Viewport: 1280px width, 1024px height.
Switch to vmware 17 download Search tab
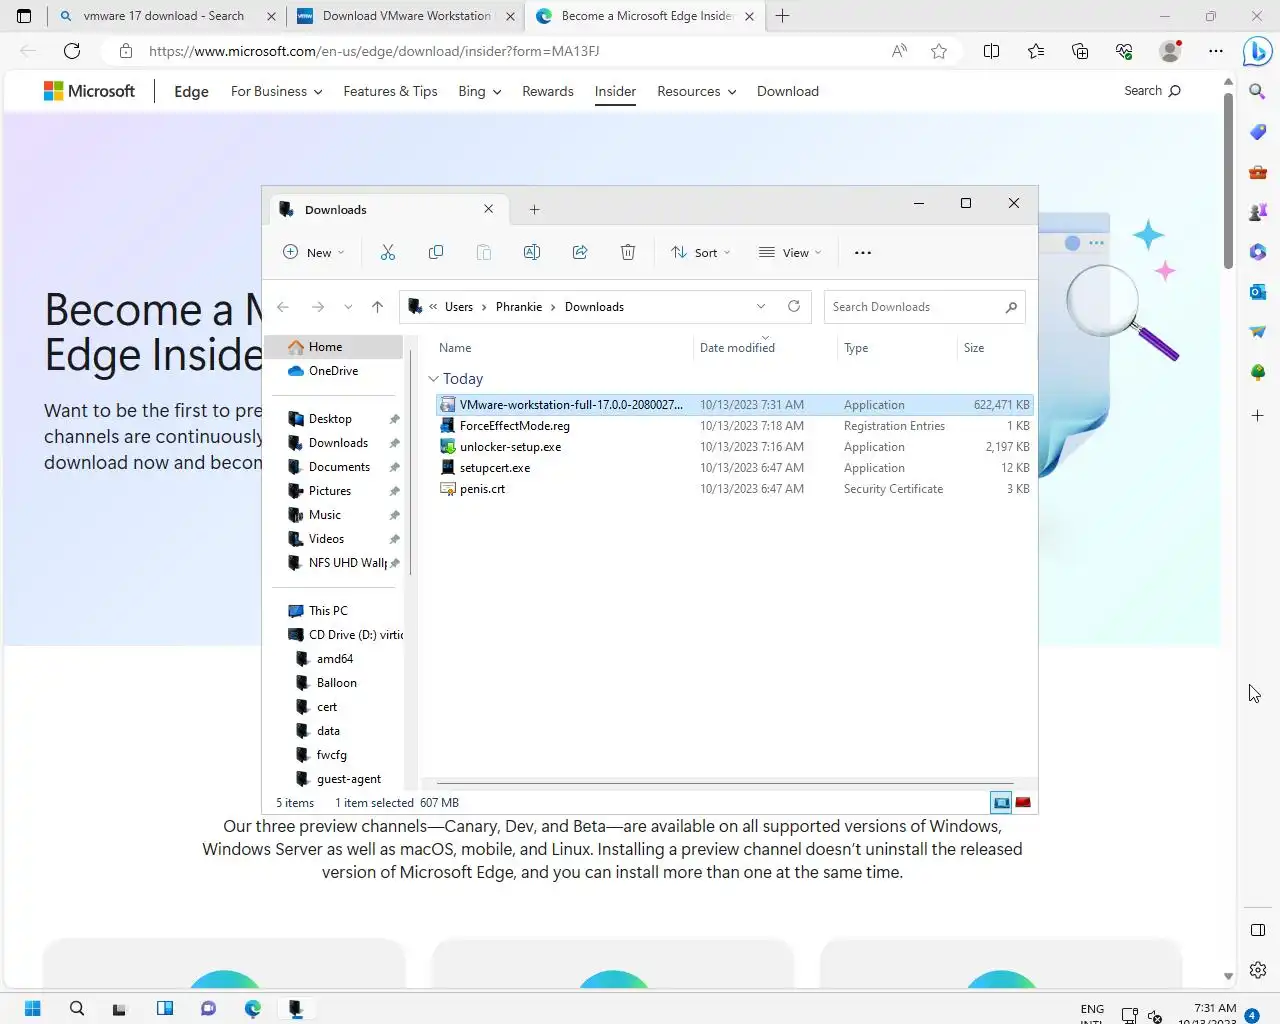(x=164, y=16)
